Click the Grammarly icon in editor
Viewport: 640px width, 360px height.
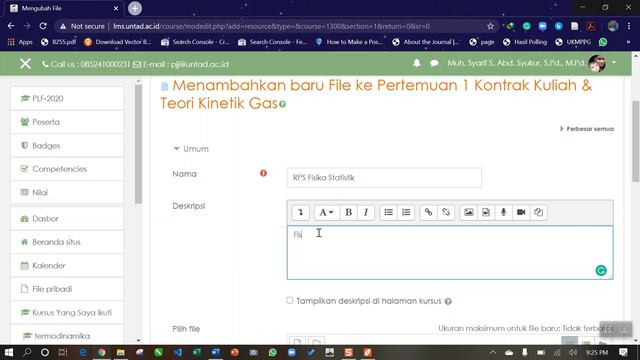(x=601, y=270)
